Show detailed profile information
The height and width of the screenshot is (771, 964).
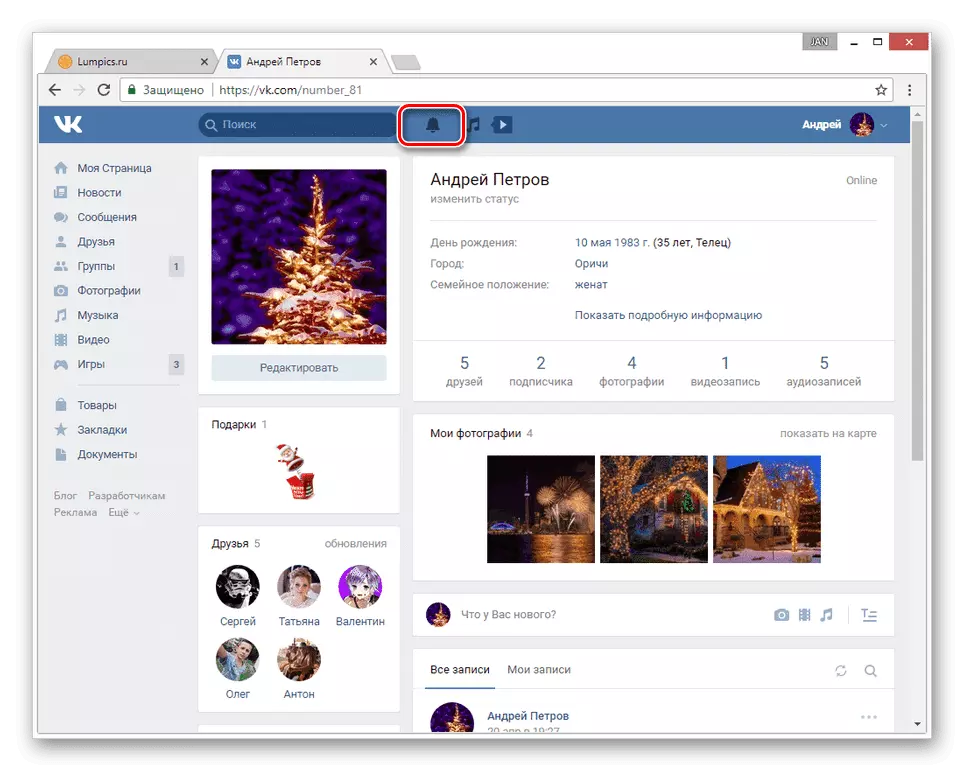(x=668, y=315)
